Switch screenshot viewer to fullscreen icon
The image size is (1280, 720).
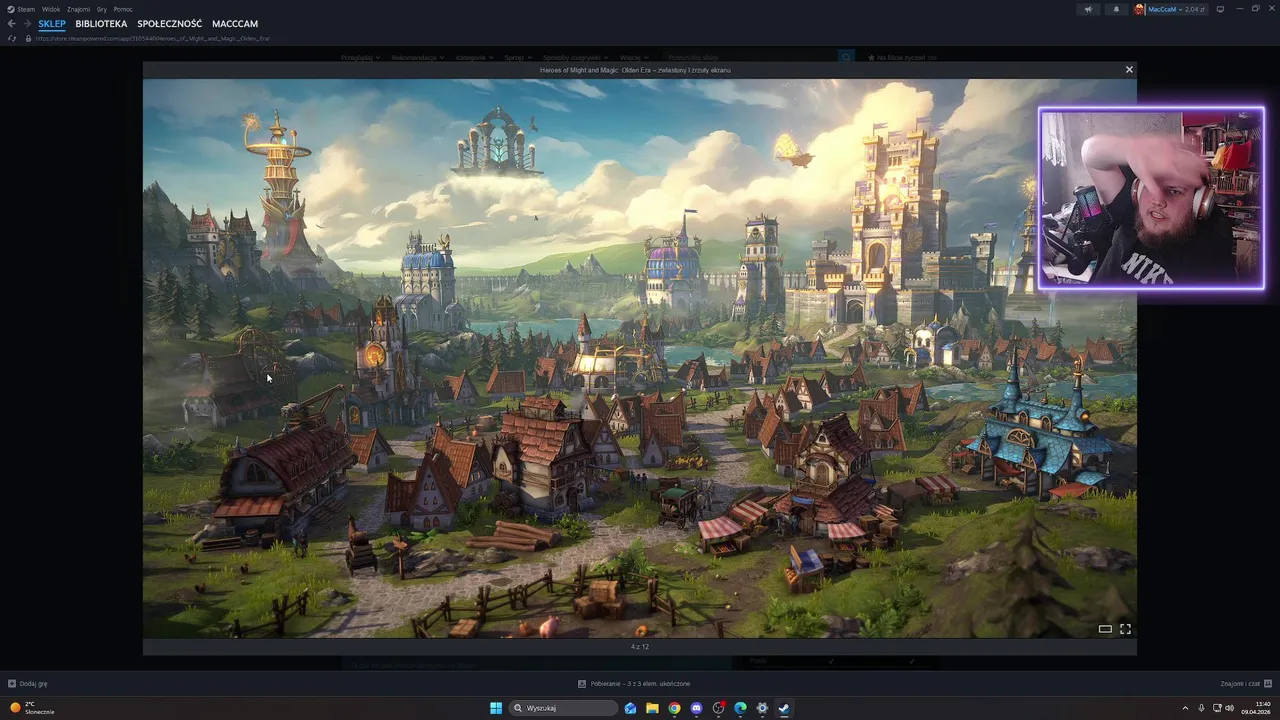click(1125, 629)
